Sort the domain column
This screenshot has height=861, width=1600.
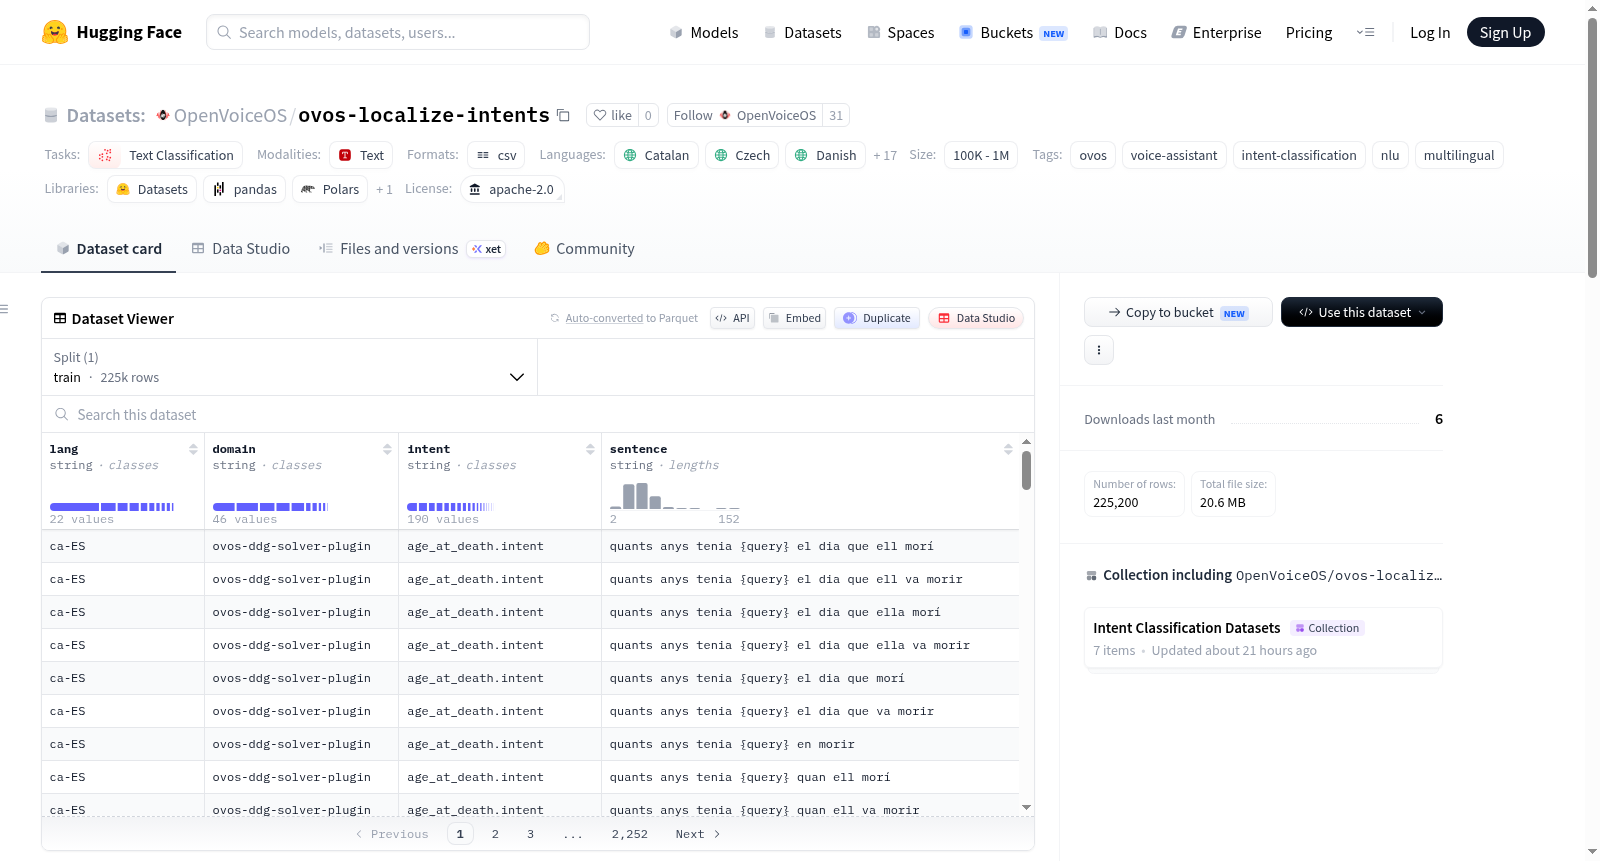pyautogui.click(x=387, y=449)
